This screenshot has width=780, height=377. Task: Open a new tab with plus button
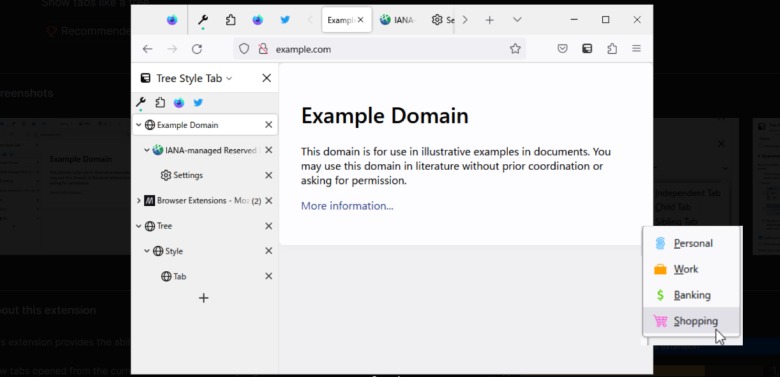click(x=489, y=20)
